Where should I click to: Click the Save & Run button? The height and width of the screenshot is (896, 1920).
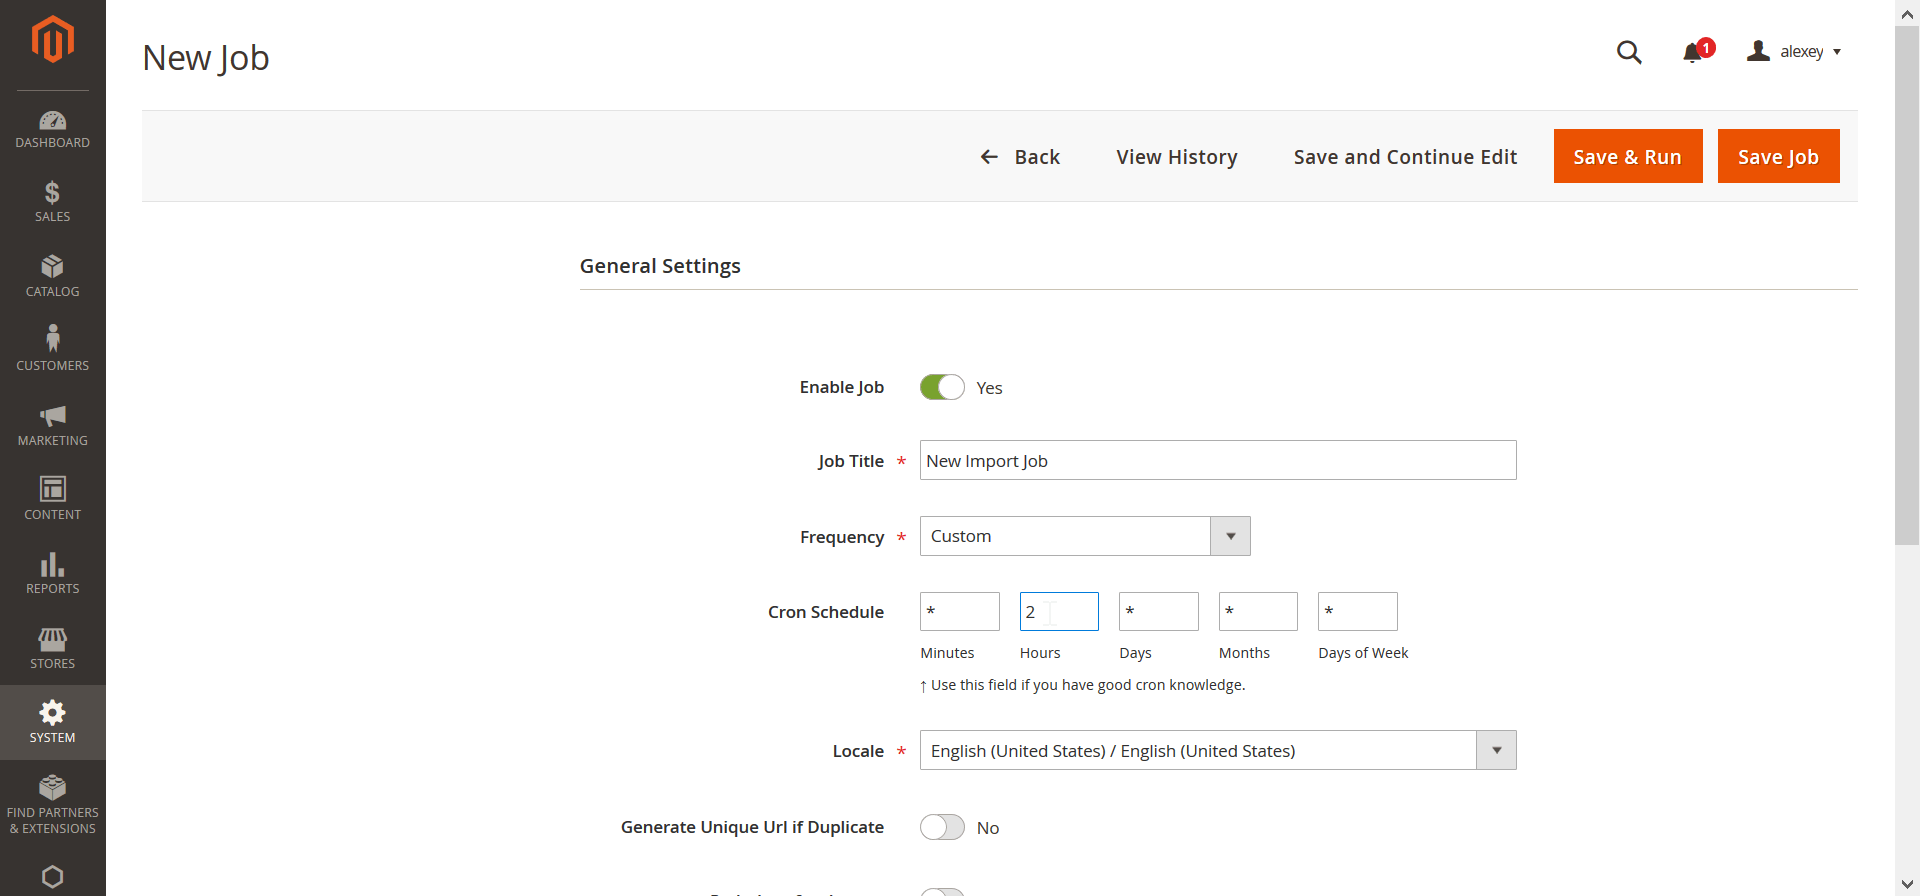(x=1627, y=156)
